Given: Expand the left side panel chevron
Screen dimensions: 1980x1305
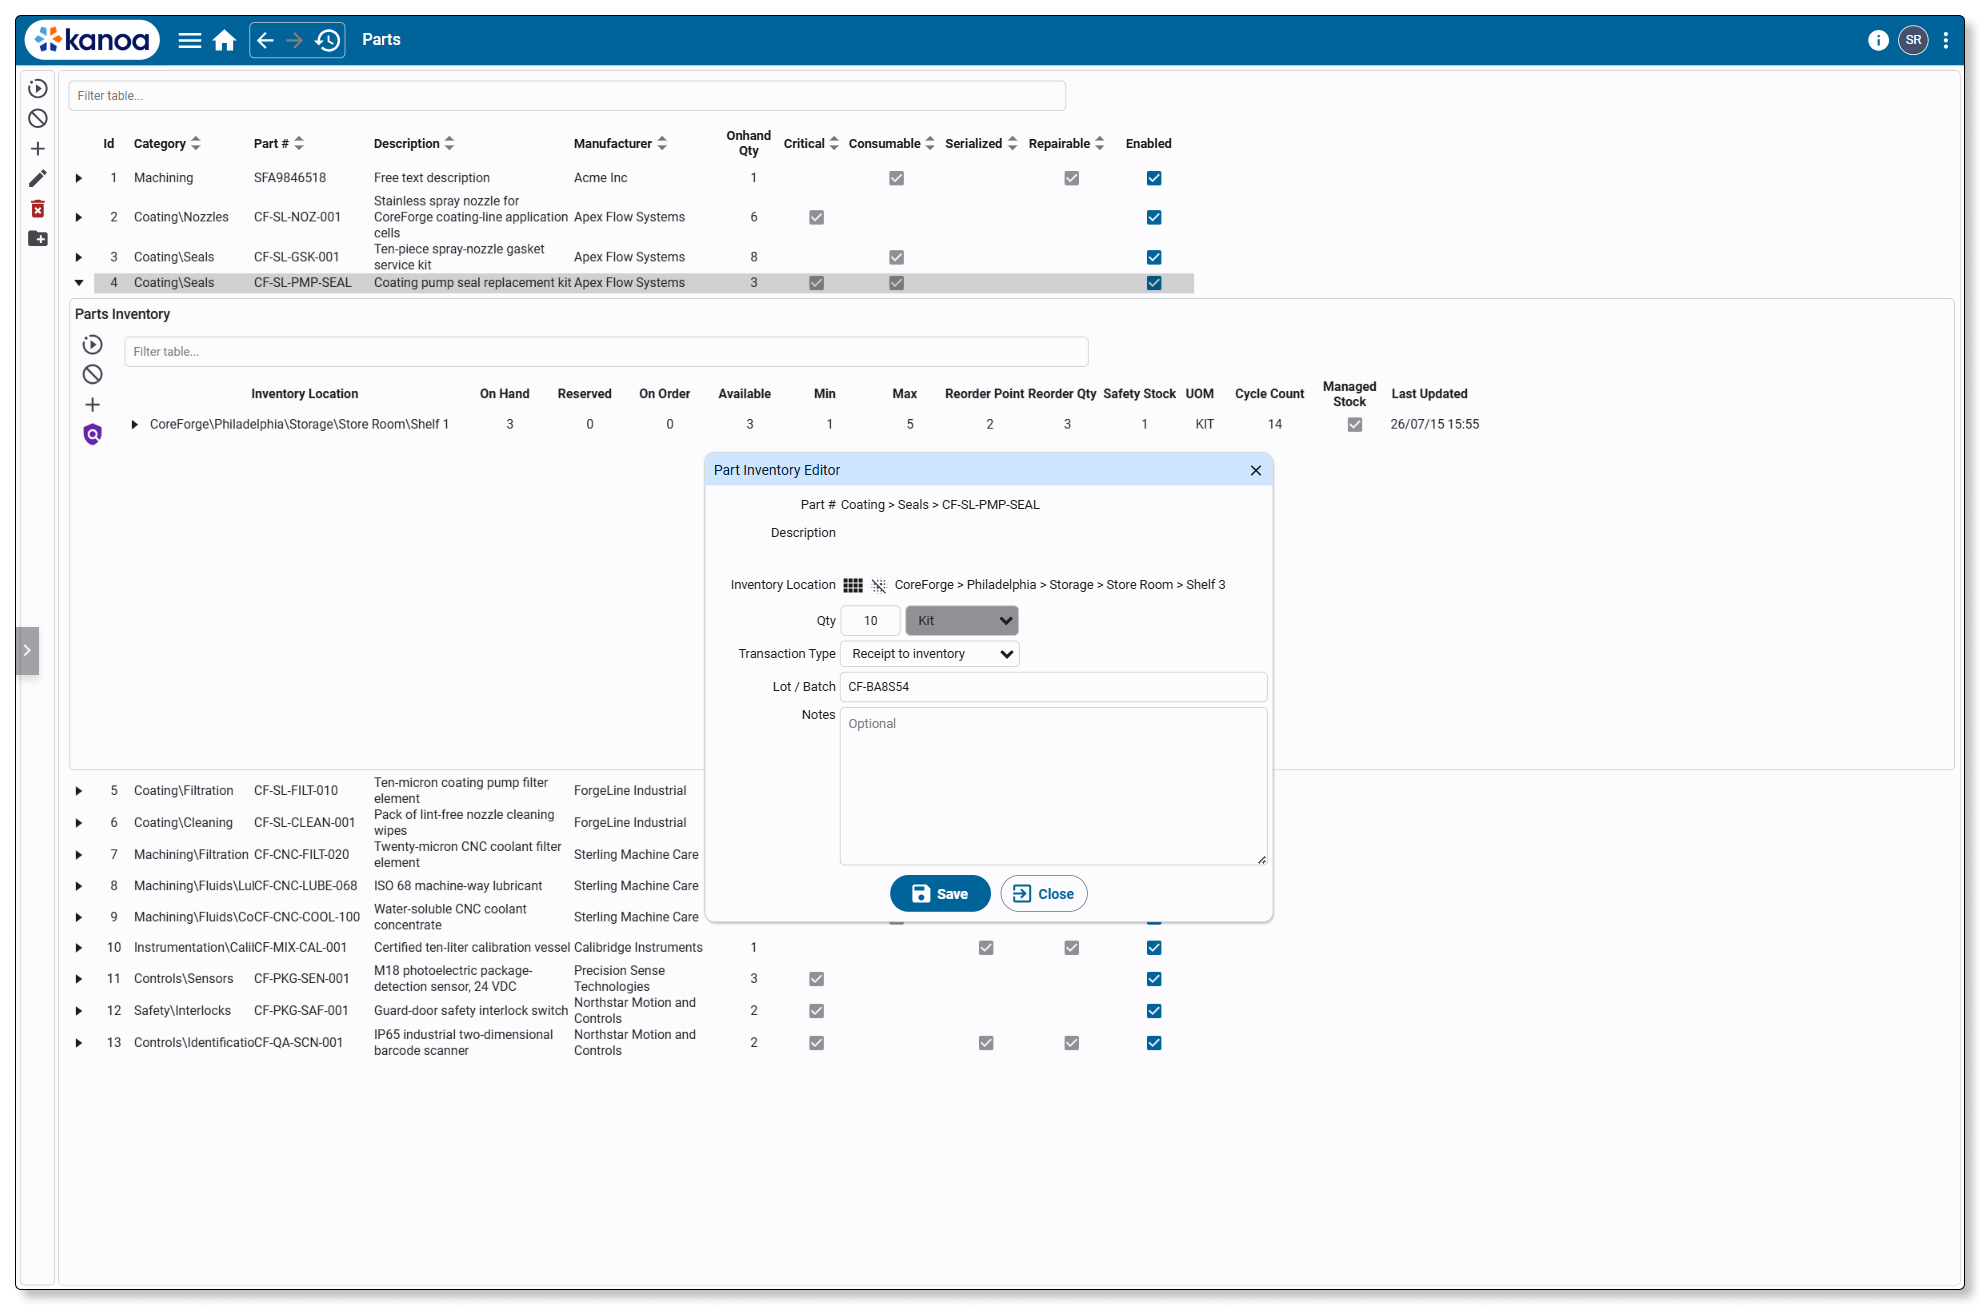Looking at the screenshot, I should click(x=27, y=650).
